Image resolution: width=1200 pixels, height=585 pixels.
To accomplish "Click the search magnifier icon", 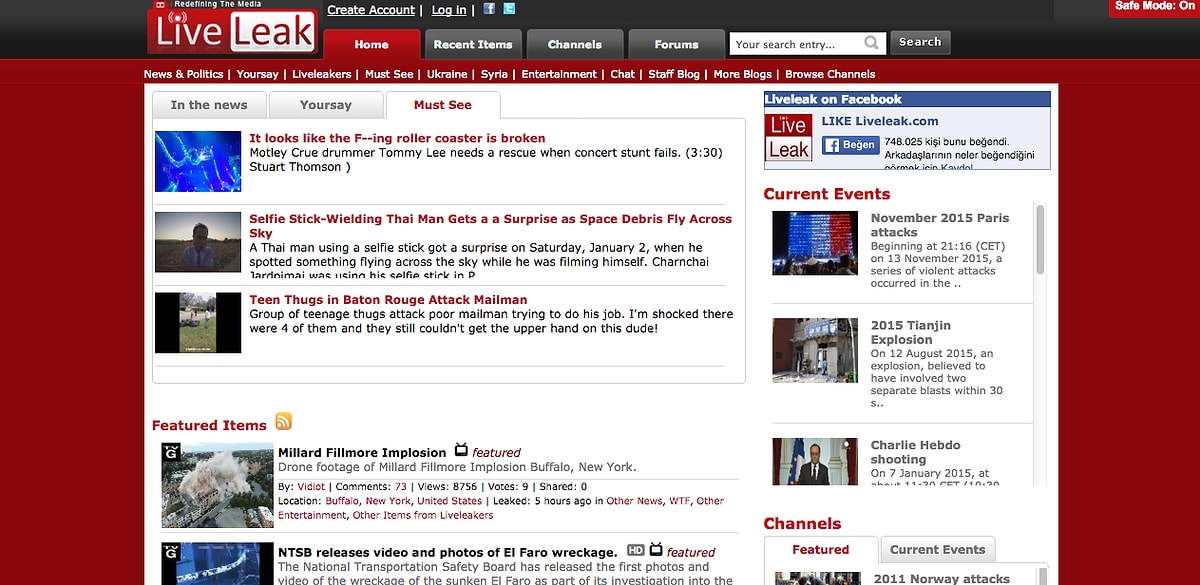I will 872,43.
